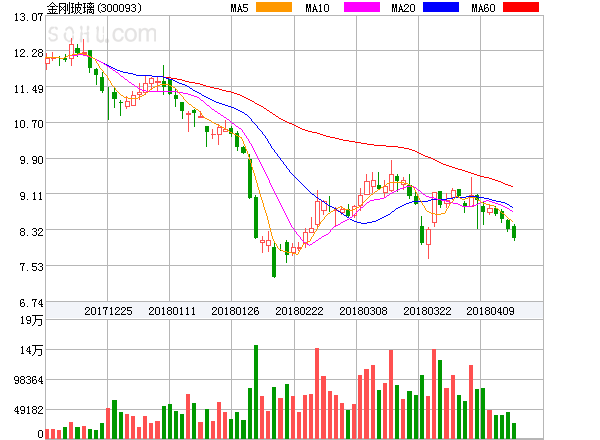Click the 20180126 date label
Viewport: 600px width, 440px height.
tap(235, 311)
